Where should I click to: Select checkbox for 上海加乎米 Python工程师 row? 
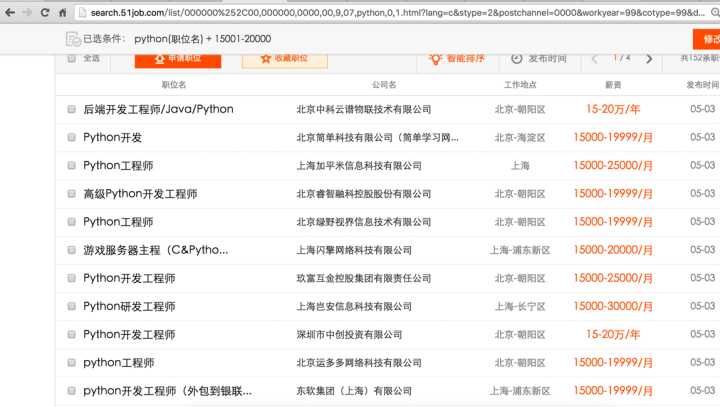tap(71, 165)
